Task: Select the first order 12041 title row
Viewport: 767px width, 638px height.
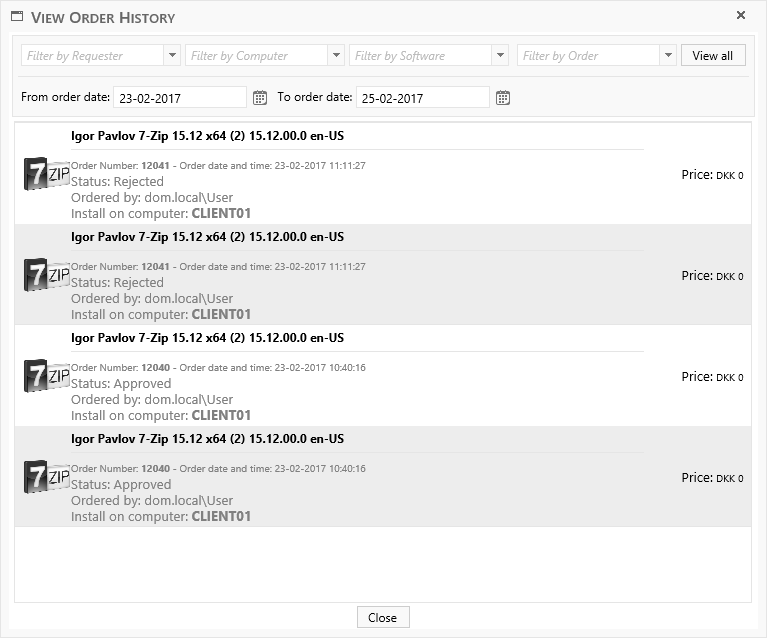Action: click(x=208, y=136)
